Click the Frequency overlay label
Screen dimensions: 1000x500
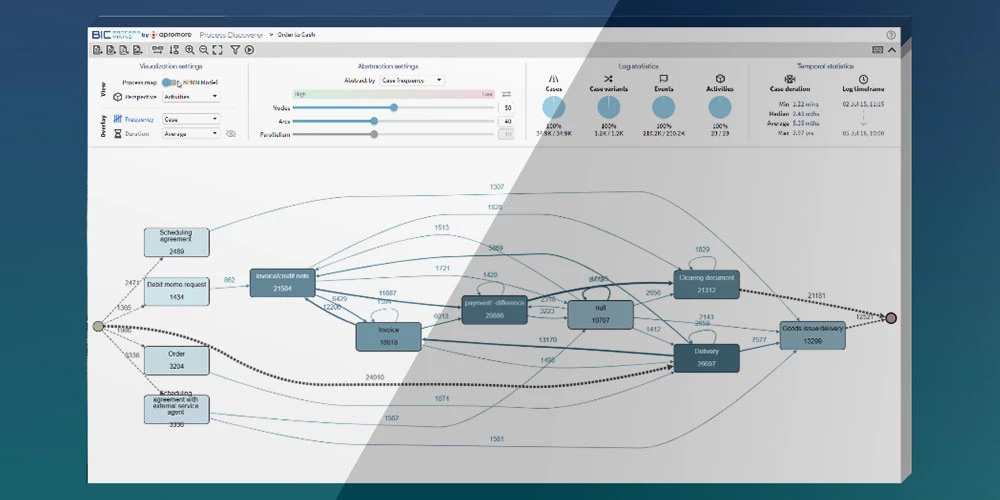(x=139, y=119)
